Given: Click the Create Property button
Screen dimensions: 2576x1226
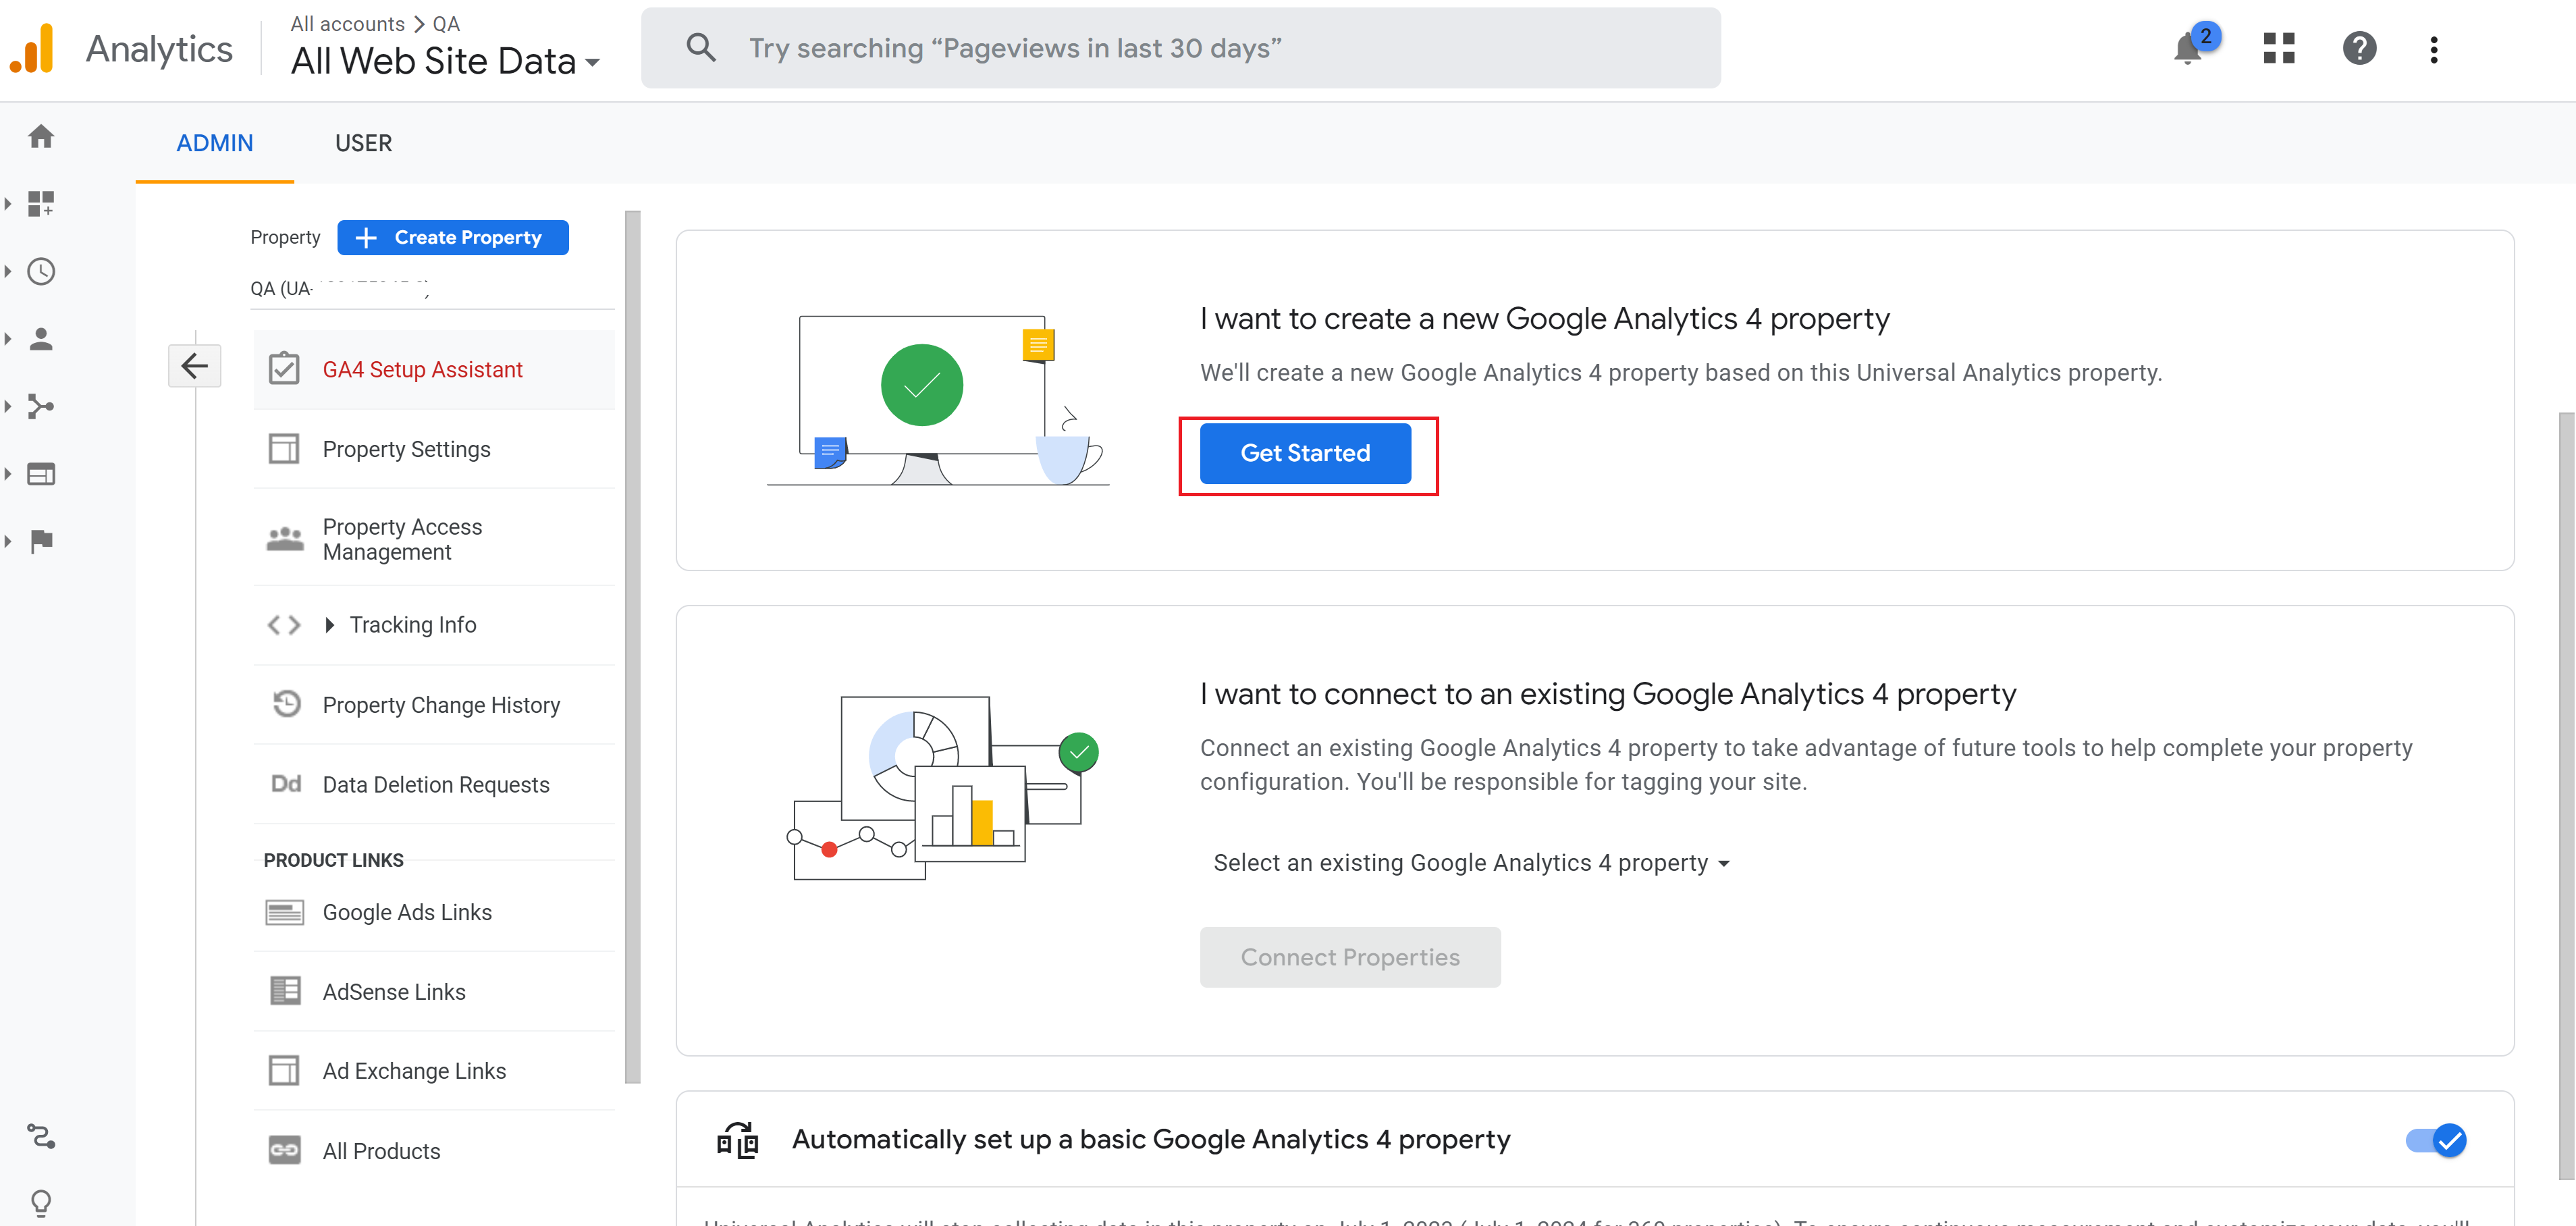Looking at the screenshot, I should coord(453,237).
